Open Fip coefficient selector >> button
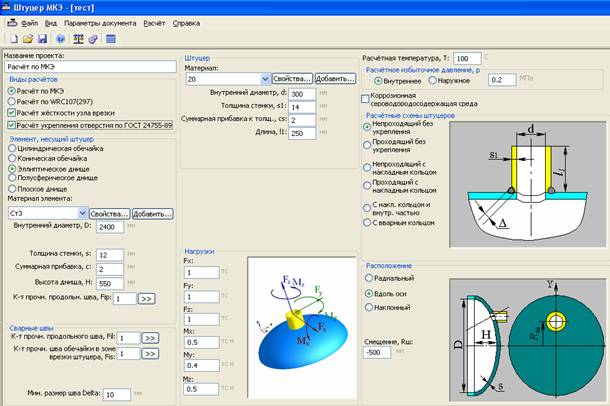Image resolution: width=610 pixels, height=406 pixels. point(146,299)
